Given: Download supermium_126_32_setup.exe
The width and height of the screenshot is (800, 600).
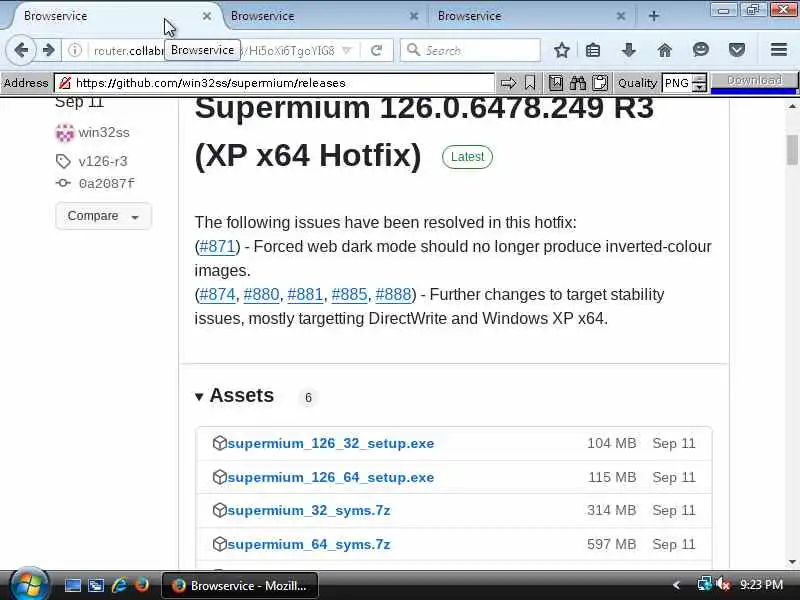Looking at the screenshot, I should [x=331, y=443].
